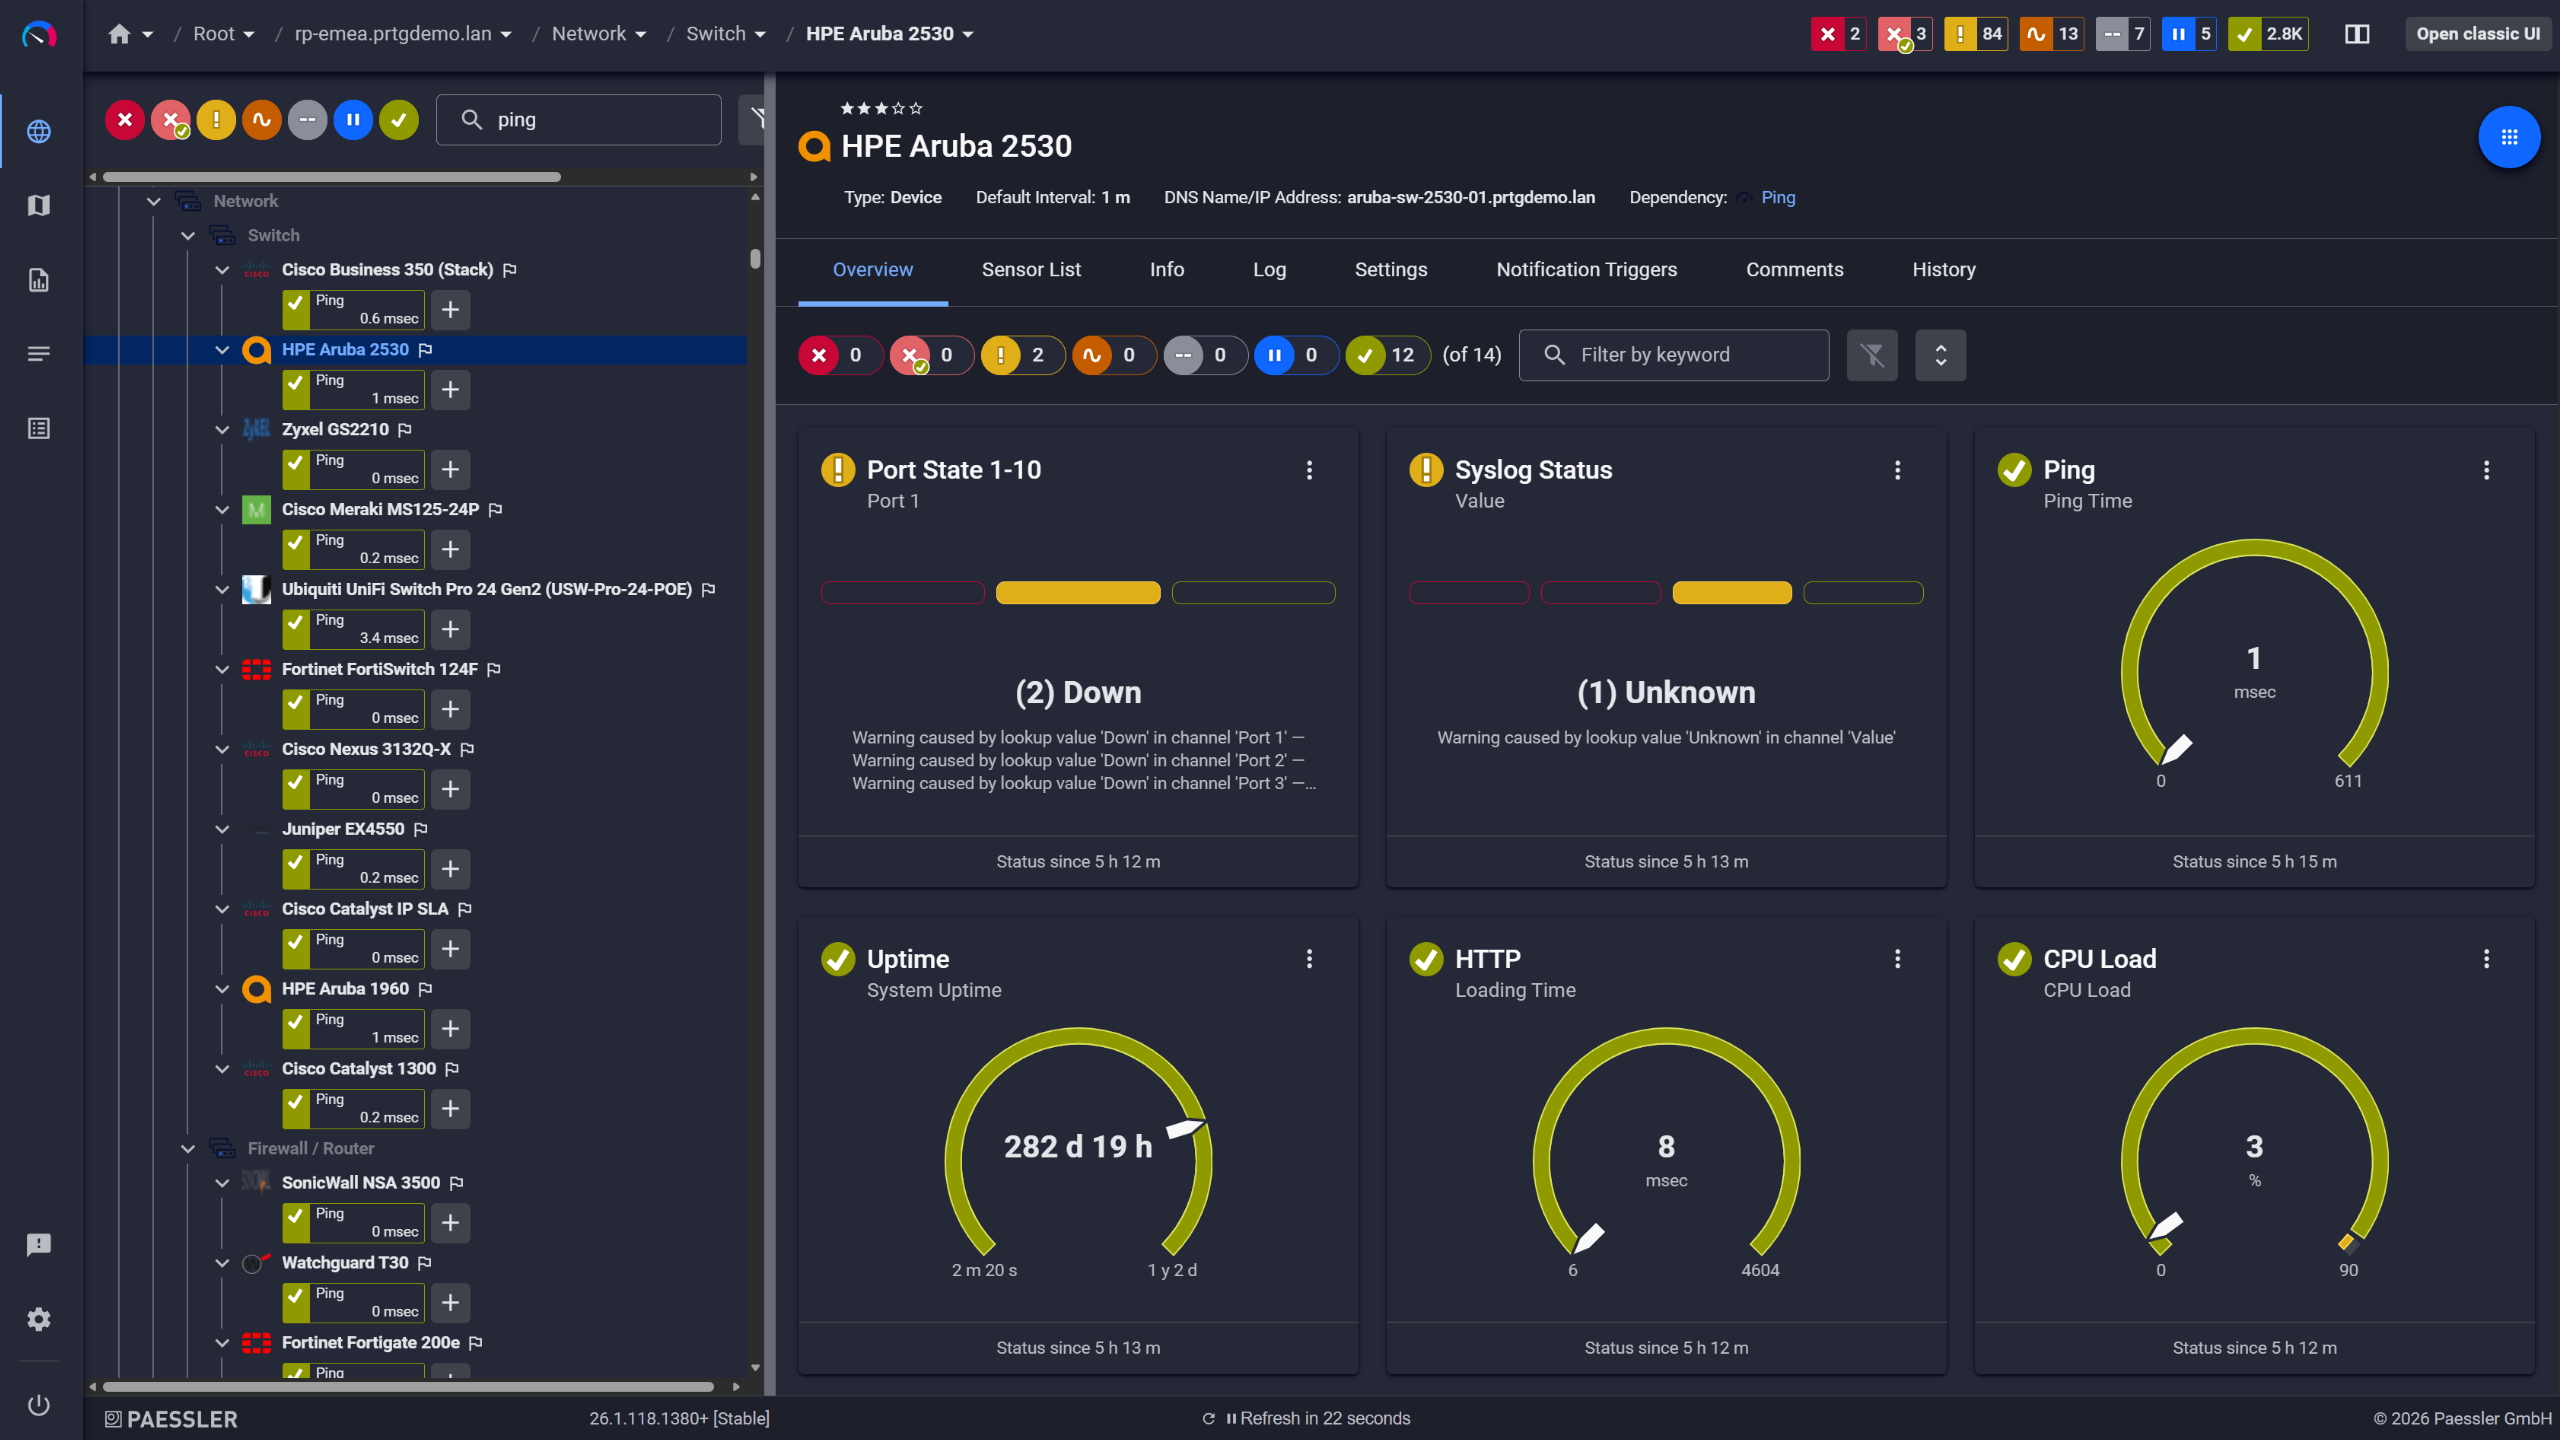Viewport: 2560px width, 1440px height.
Task: Collapse the Firewall / Router group
Action: pyautogui.click(x=187, y=1148)
